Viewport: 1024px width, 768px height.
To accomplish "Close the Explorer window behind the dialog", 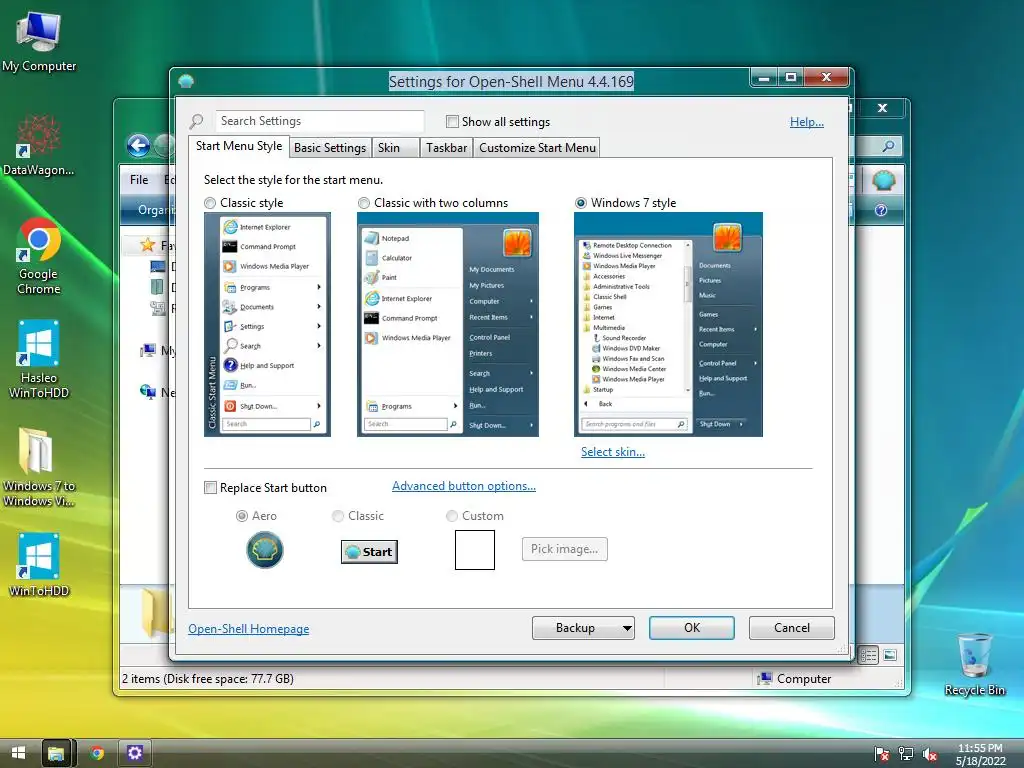I will click(882, 108).
